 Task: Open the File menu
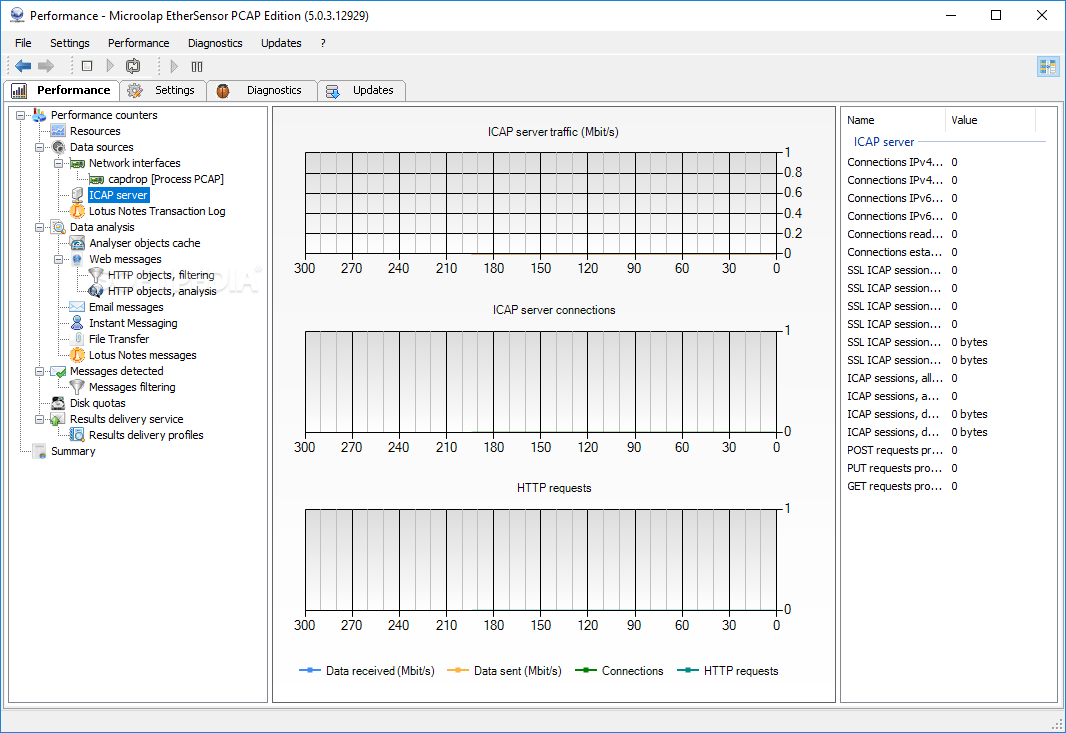pos(23,43)
